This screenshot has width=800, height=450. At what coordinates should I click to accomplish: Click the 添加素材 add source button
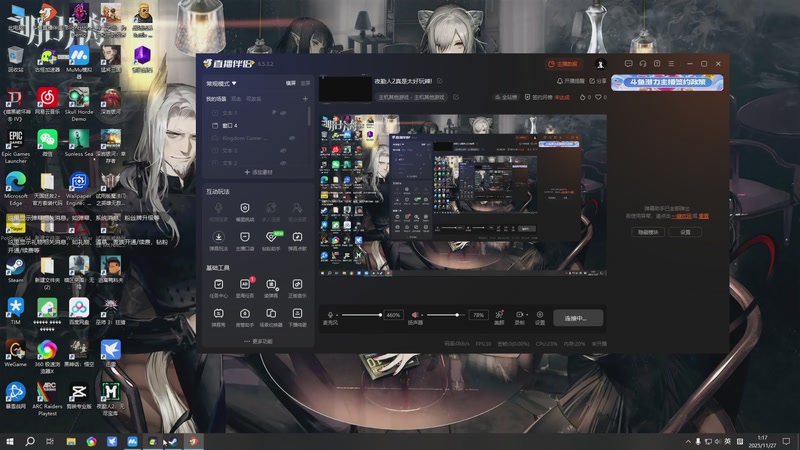(258, 172)
